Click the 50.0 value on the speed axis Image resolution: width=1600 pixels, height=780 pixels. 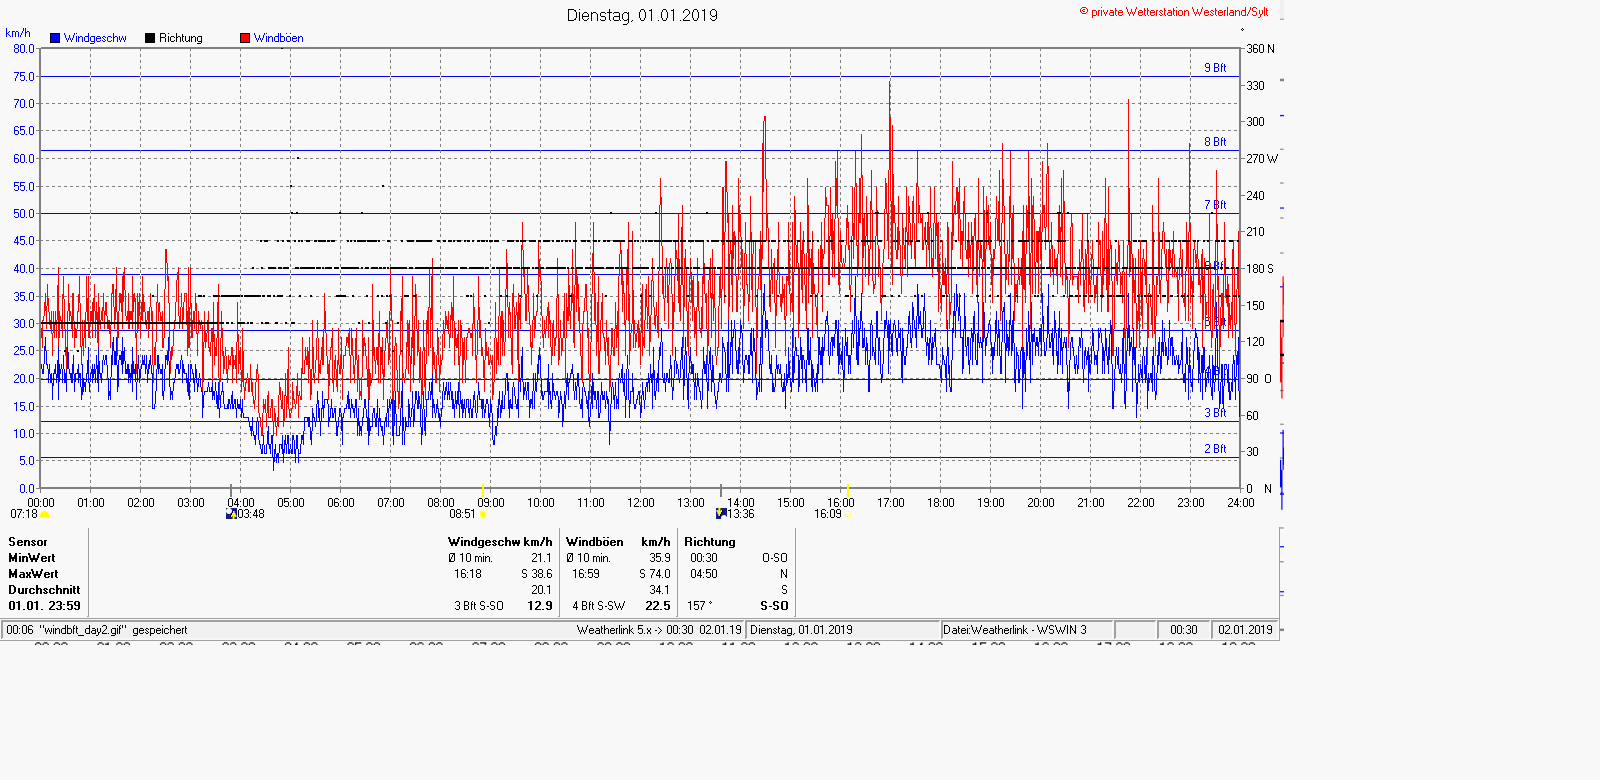24,214
